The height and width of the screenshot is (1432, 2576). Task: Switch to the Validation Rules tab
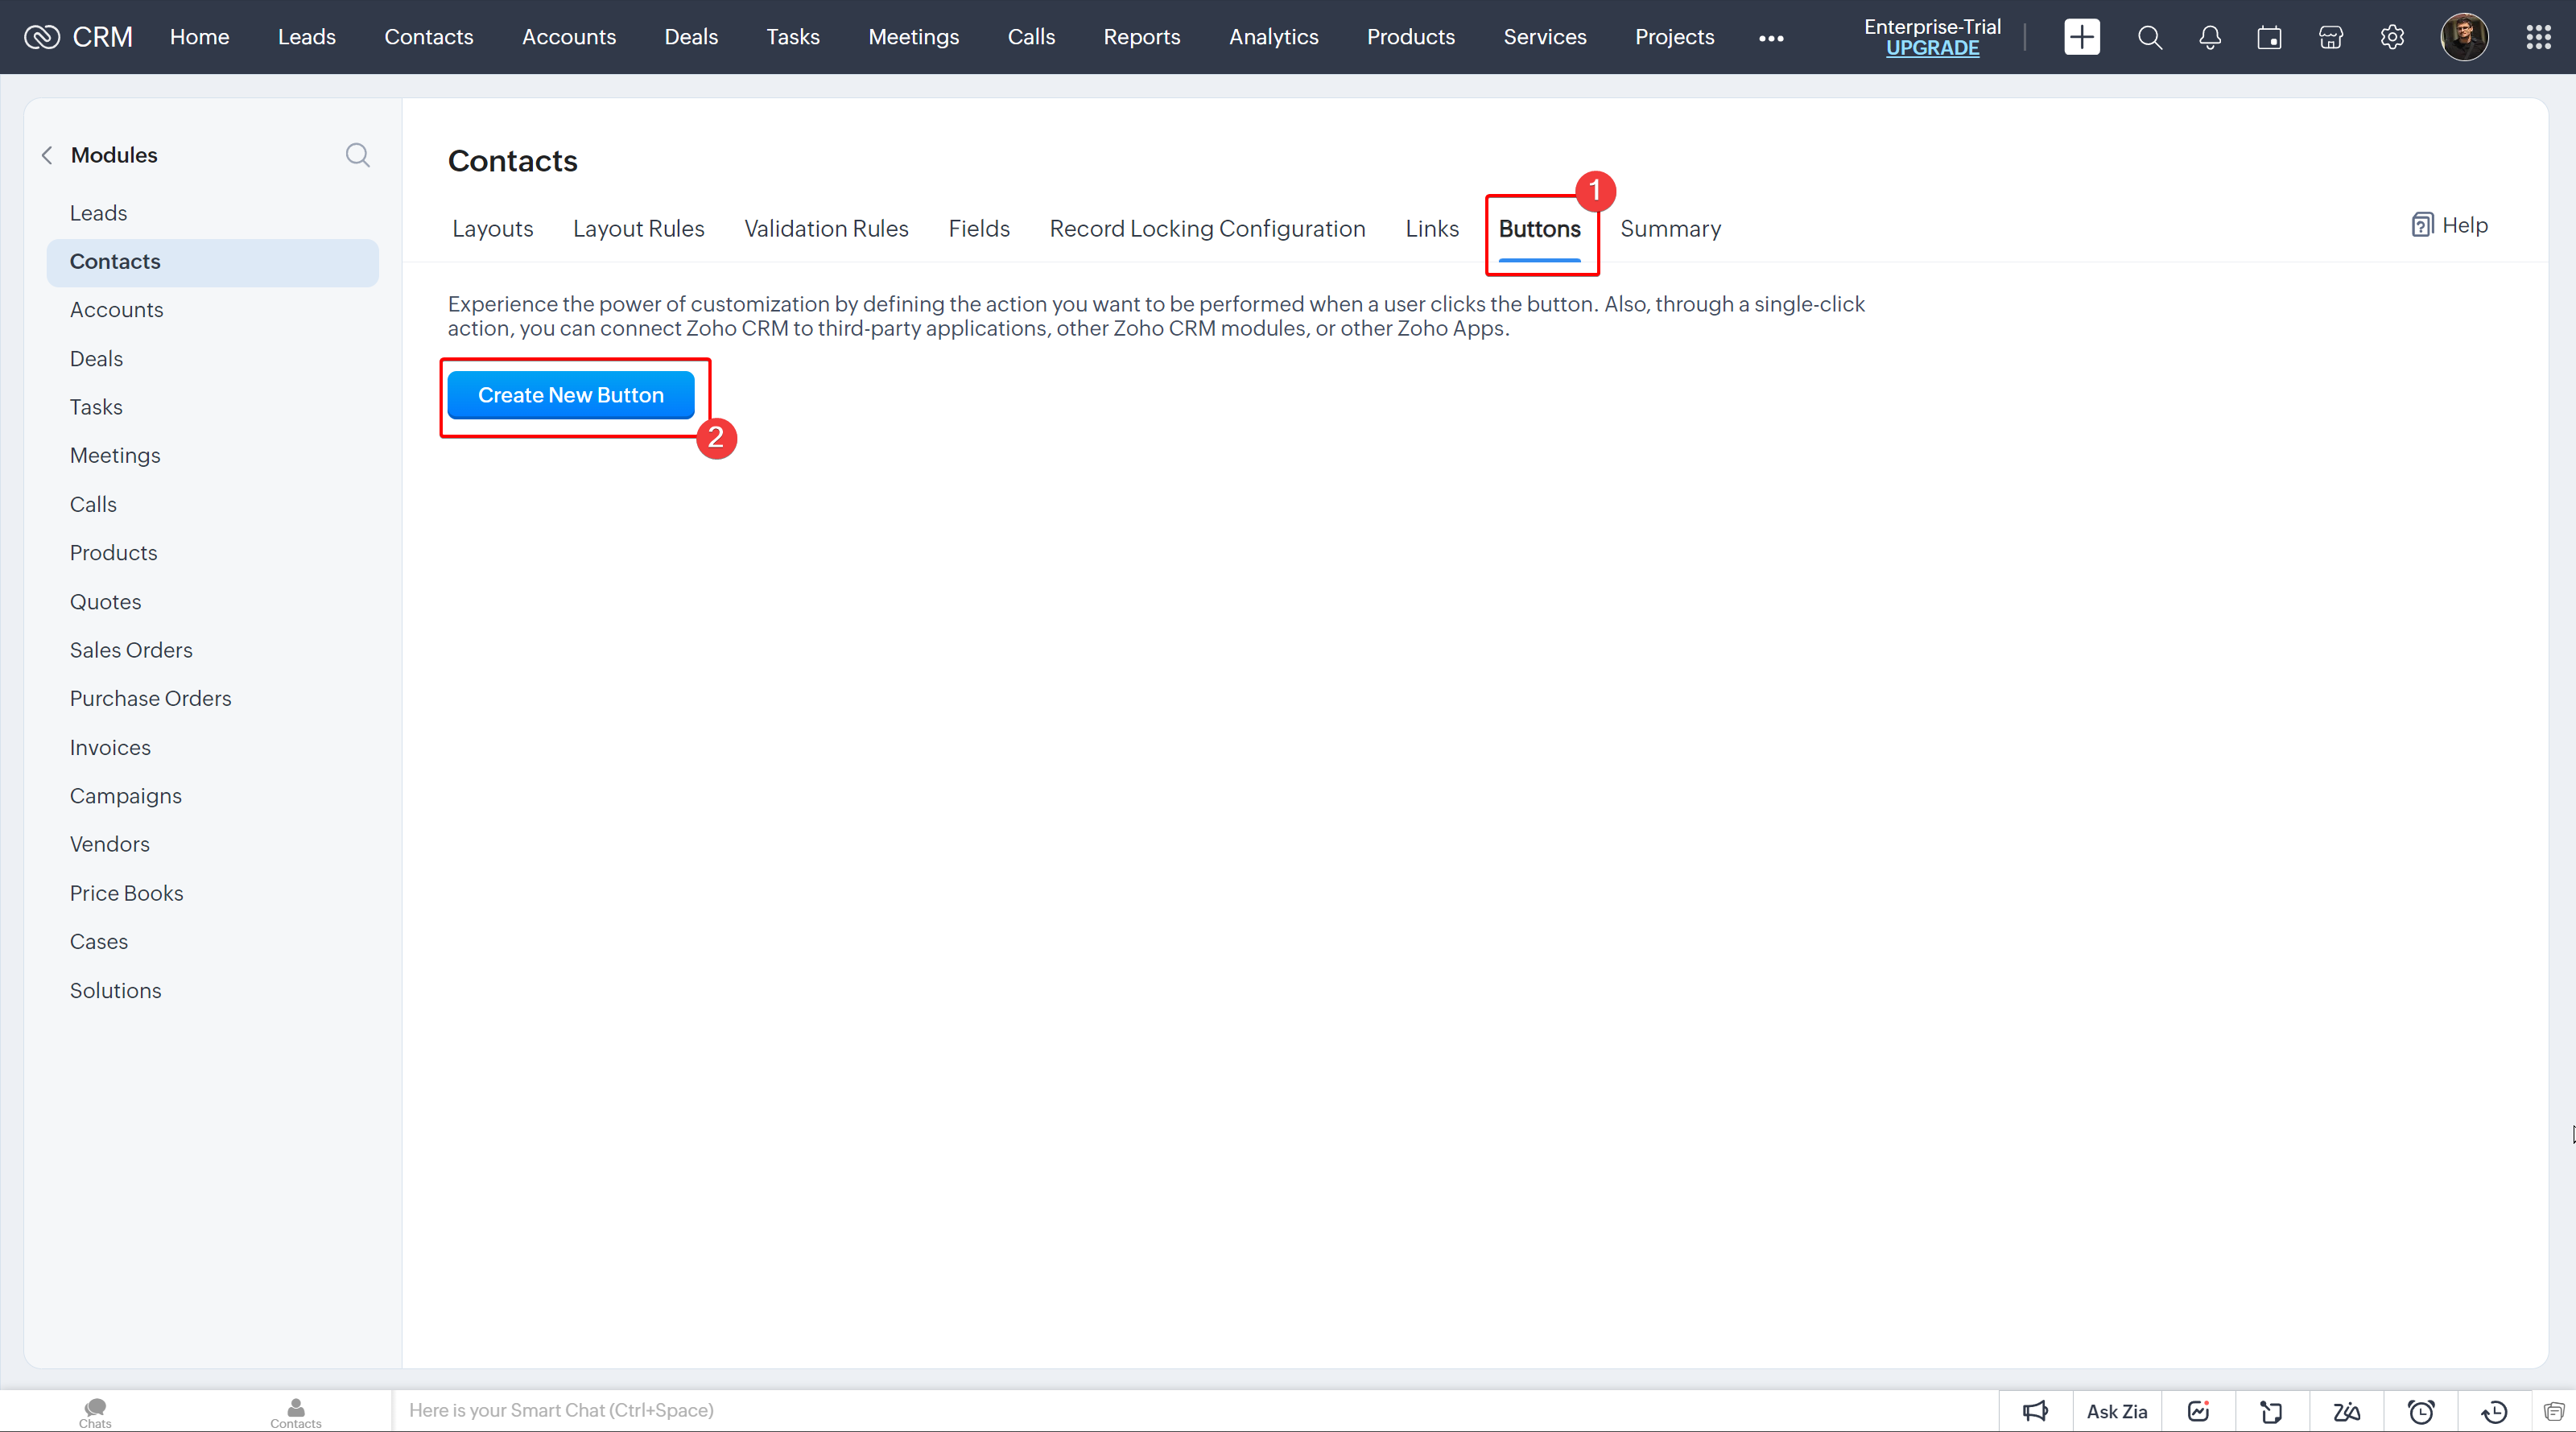click(826, 228)
